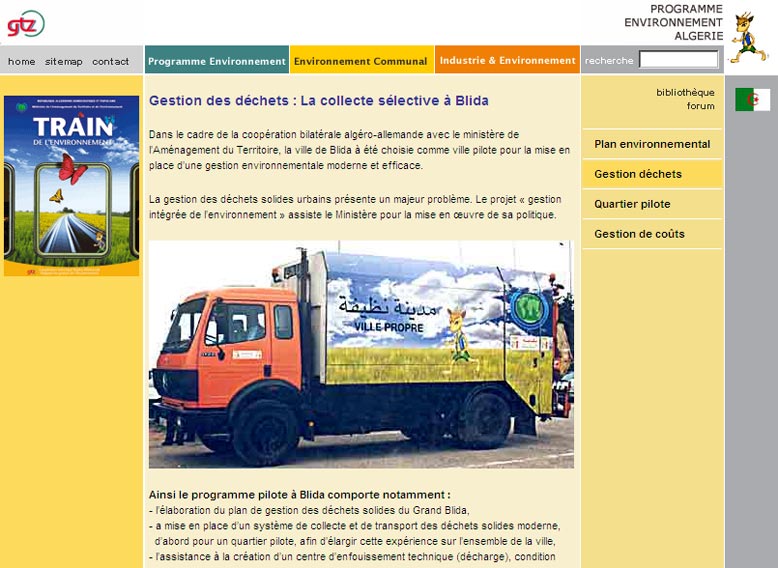Viewport: 778px width, 568px height.
Task: Open the Train de l'Environnement poster
Action: coord(71,186)
